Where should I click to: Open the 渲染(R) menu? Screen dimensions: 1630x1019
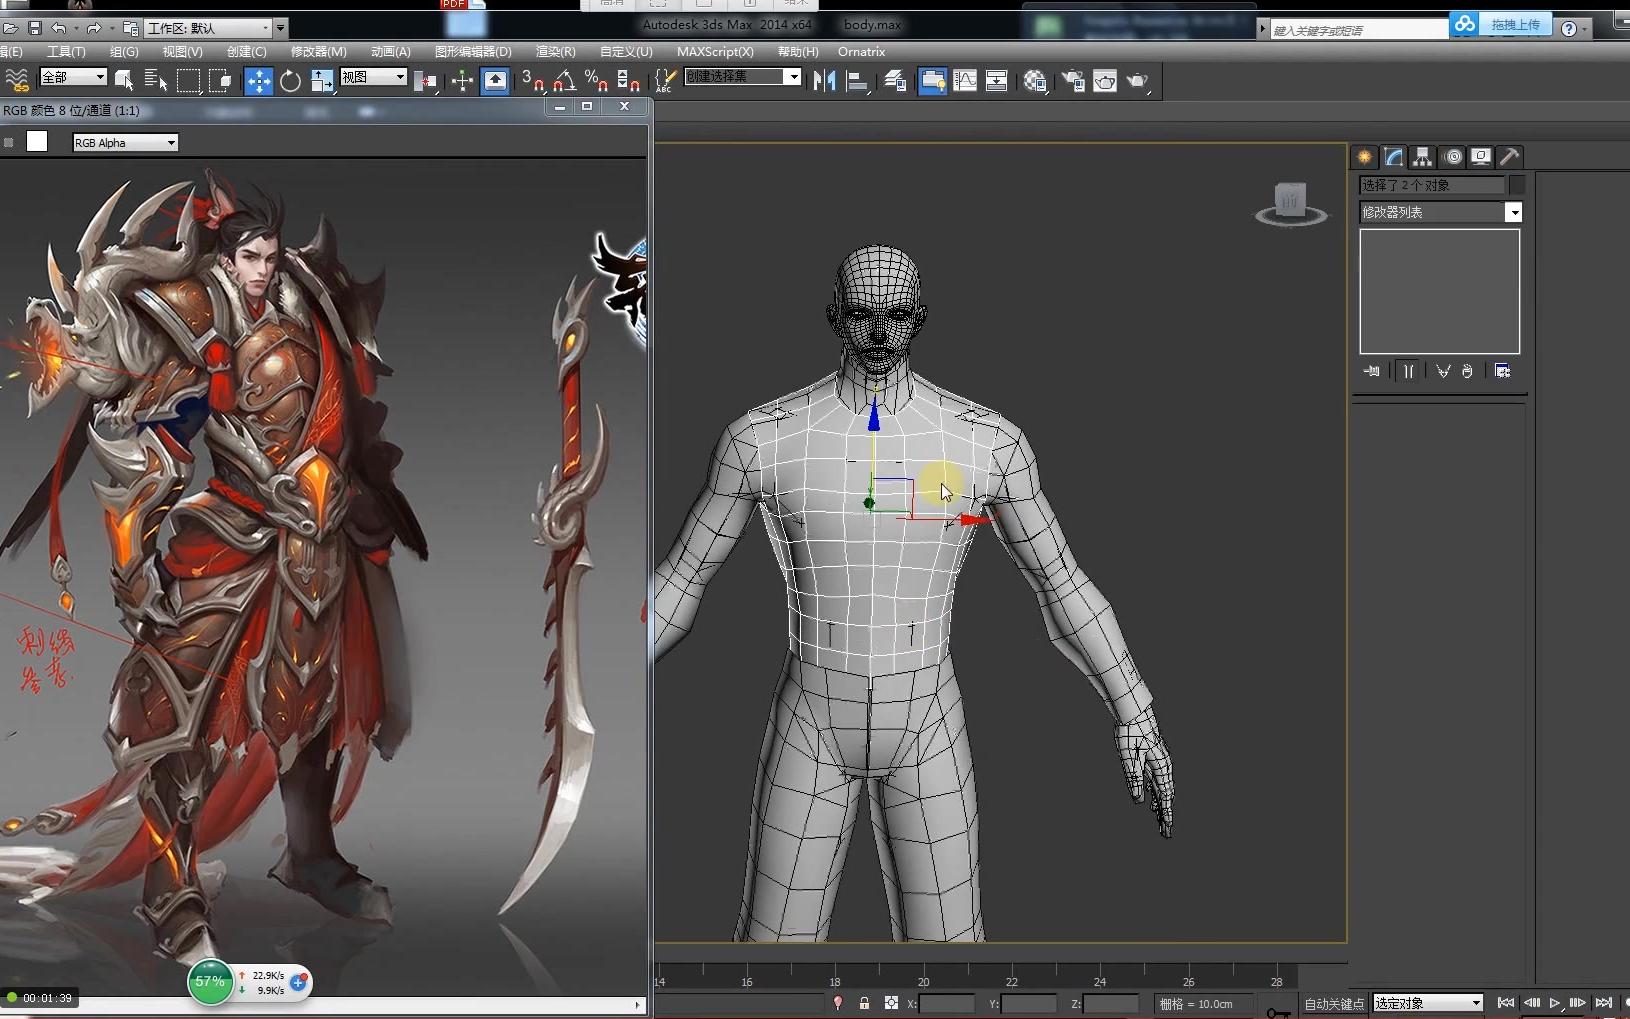555,52
